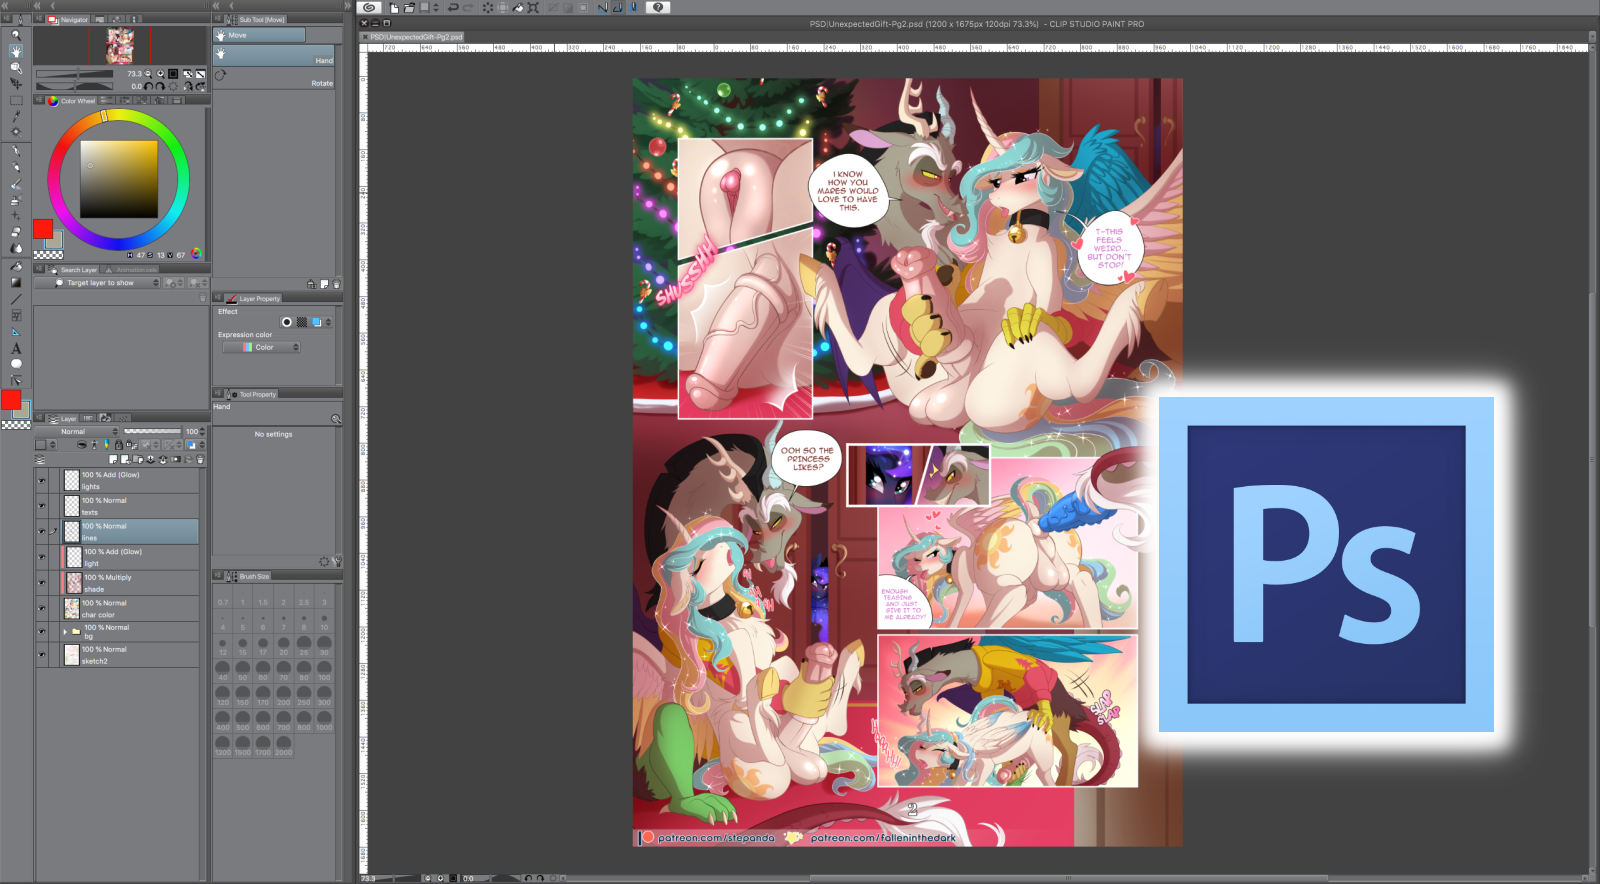1600x884 pixels.
Task: Delete the selected layer with trash icon
Action: pos(200,459)
